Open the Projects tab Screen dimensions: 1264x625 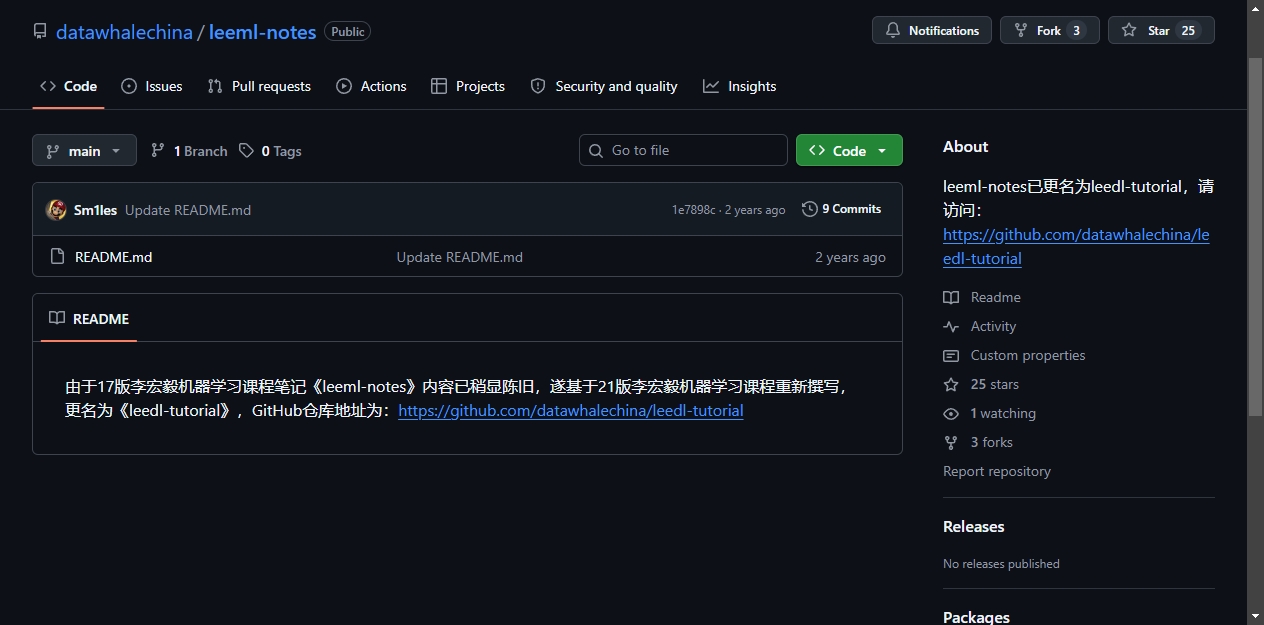(467, 86)
